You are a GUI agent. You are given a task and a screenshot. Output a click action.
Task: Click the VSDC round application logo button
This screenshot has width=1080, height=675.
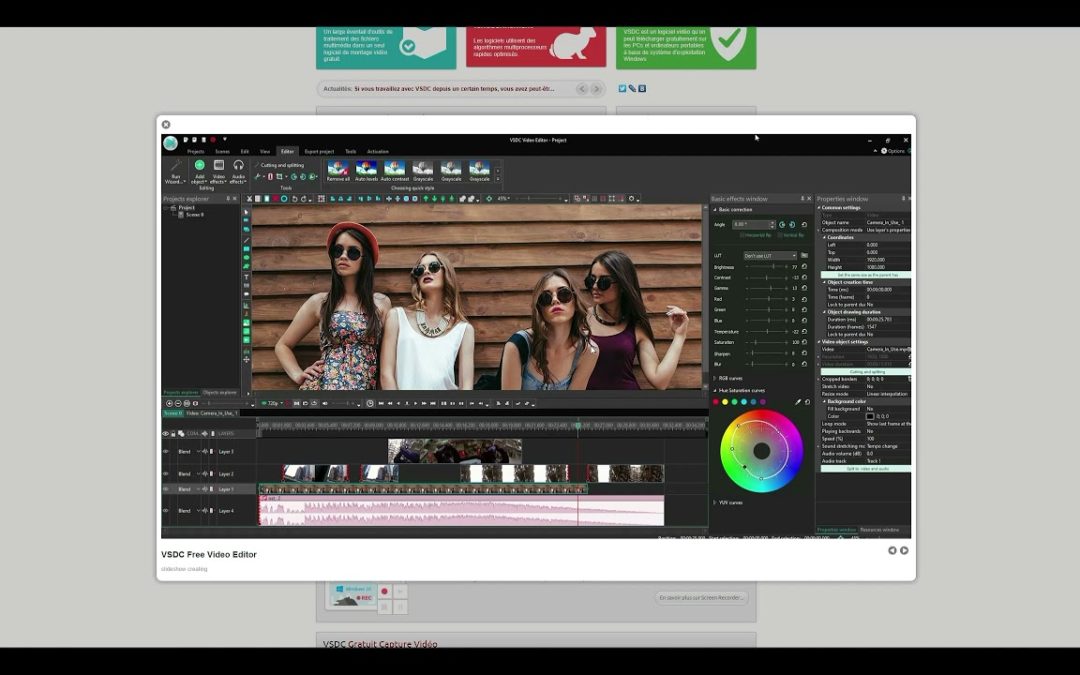point(170,143)
